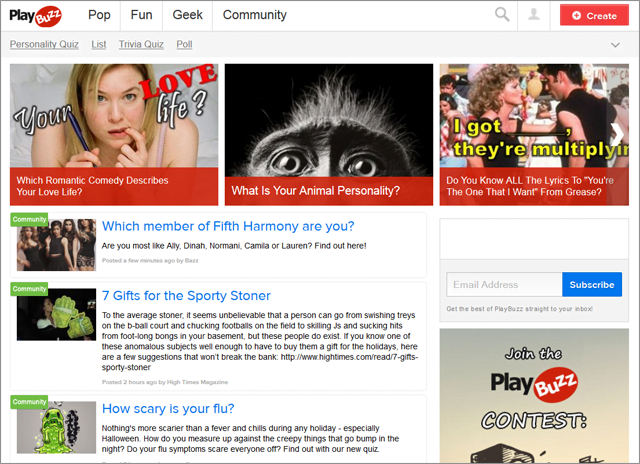Filter by List type

click(99, 44)
